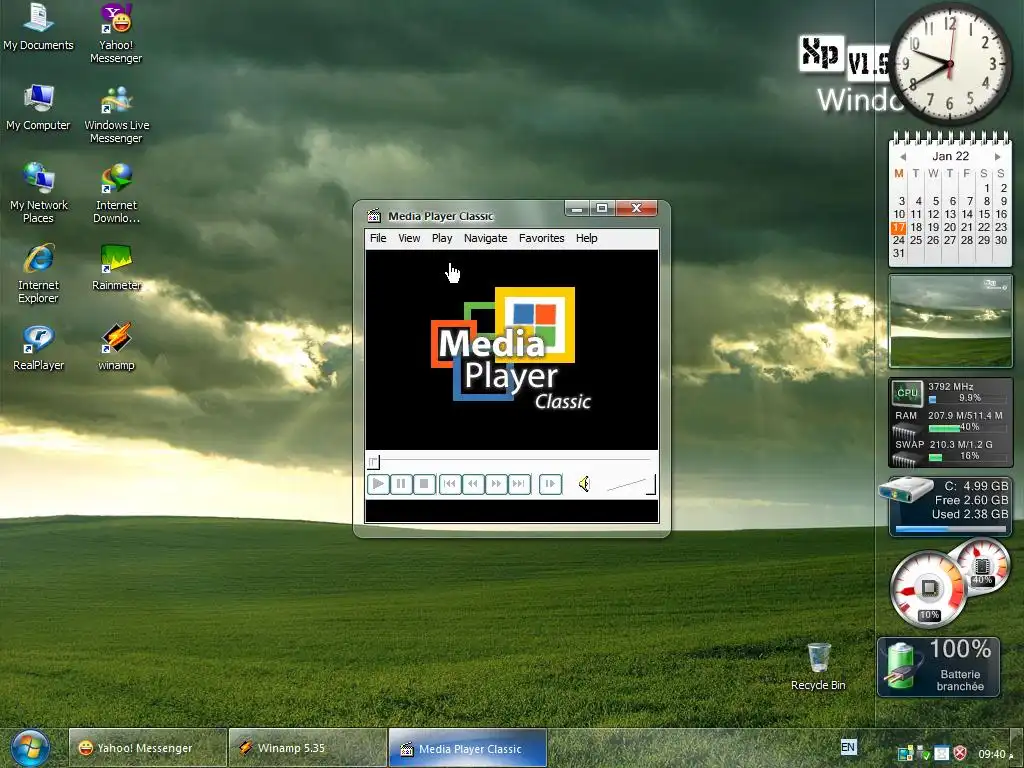
Task: Switch to Yahoo! Messenger taskbar button
Action: [x=148, y=748]
